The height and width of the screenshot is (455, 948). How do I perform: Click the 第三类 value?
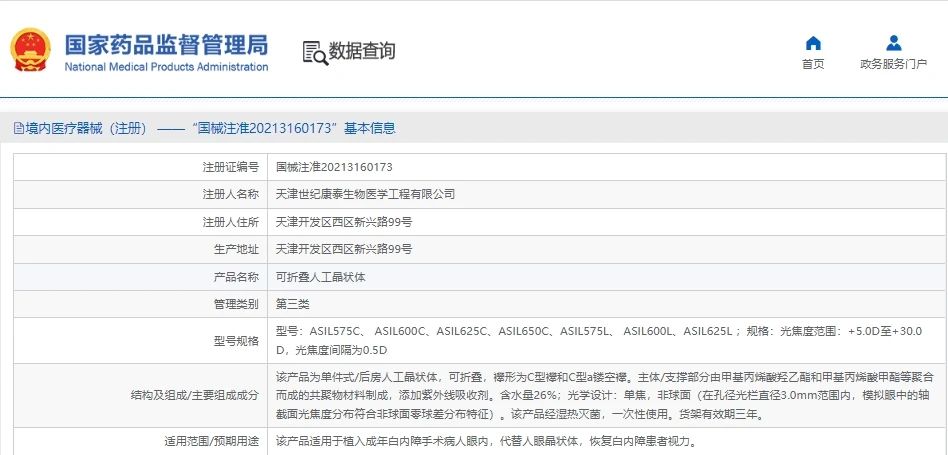(293, 305)
